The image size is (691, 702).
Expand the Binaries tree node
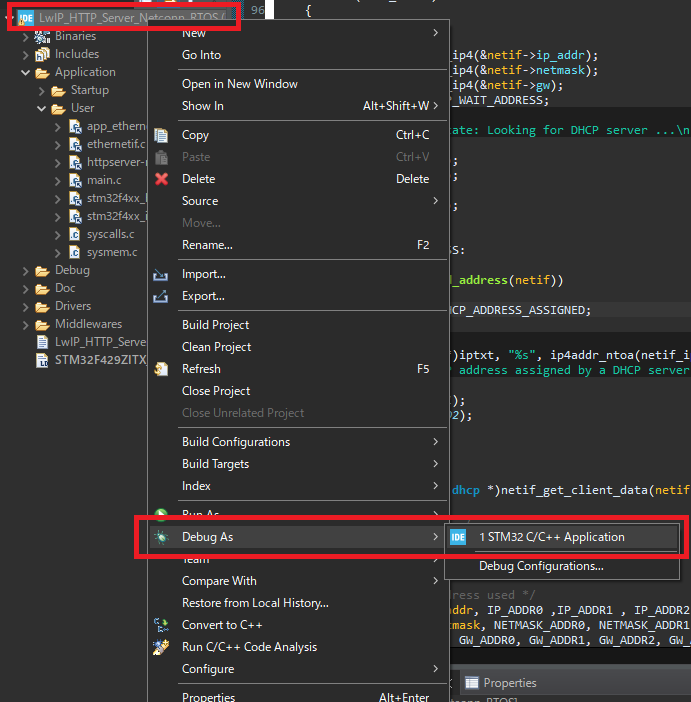26,37
